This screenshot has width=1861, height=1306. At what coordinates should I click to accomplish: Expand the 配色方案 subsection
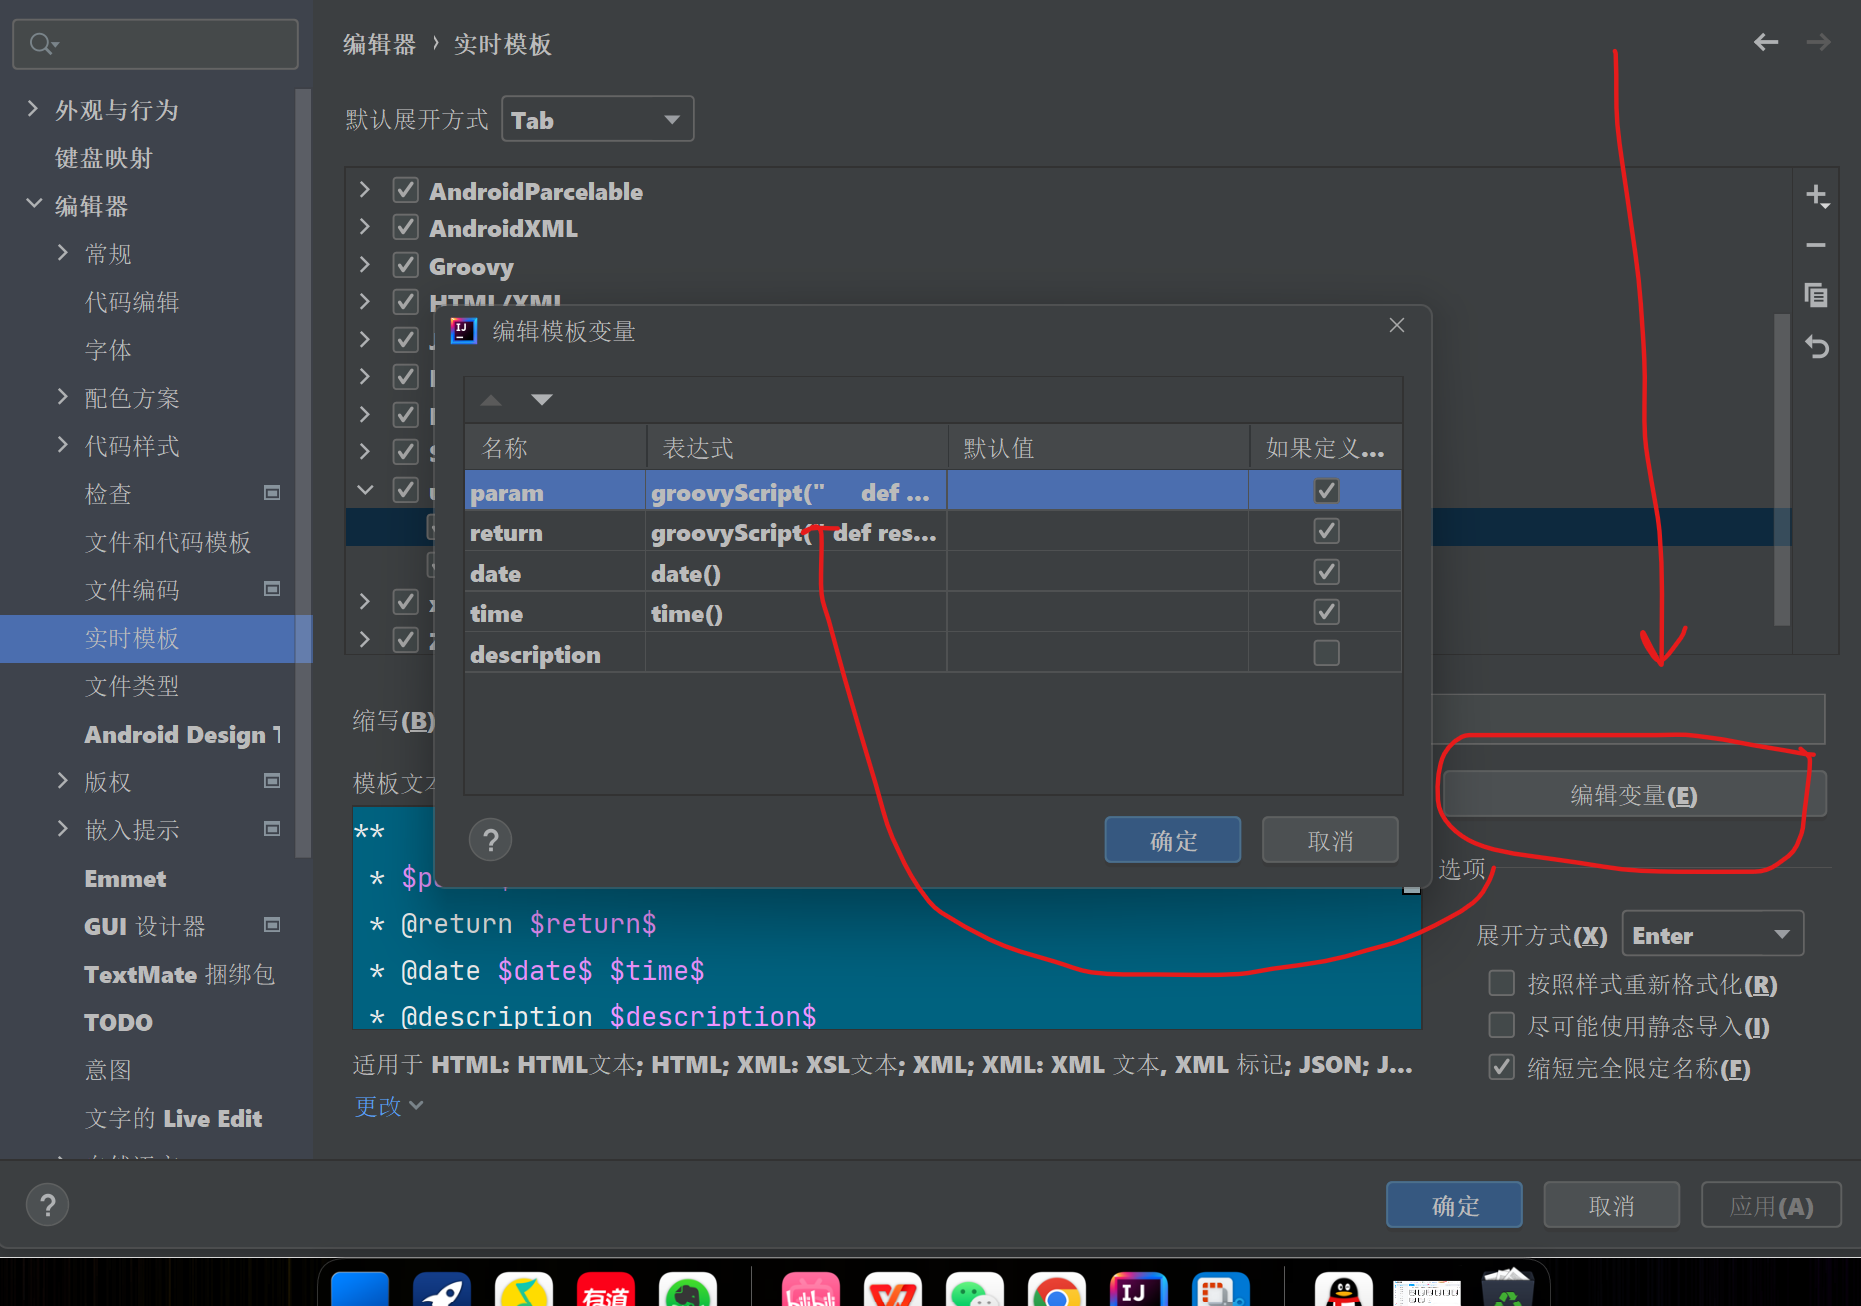tap(63, 397)
